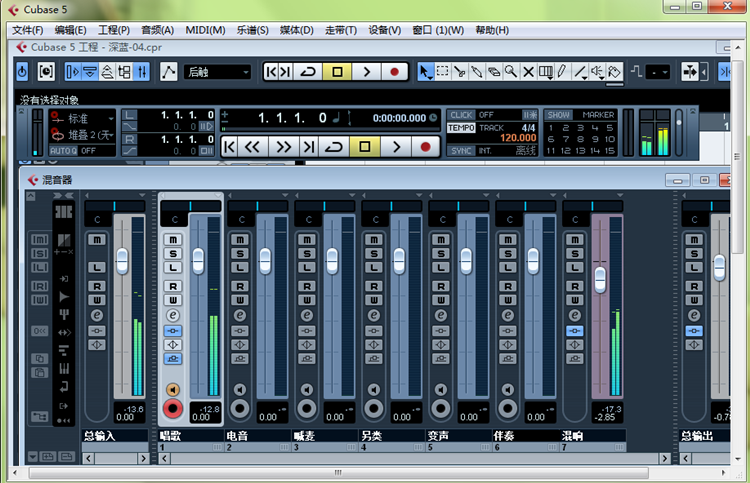
Task: Select the Range Selection tool
Action: [442, 72]
